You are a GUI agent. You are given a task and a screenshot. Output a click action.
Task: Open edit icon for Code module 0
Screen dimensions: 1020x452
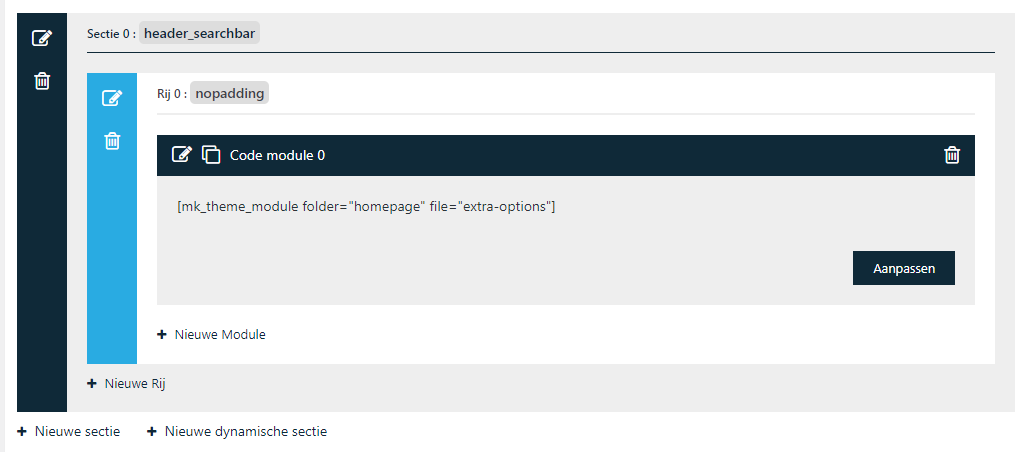click(181, 155)
